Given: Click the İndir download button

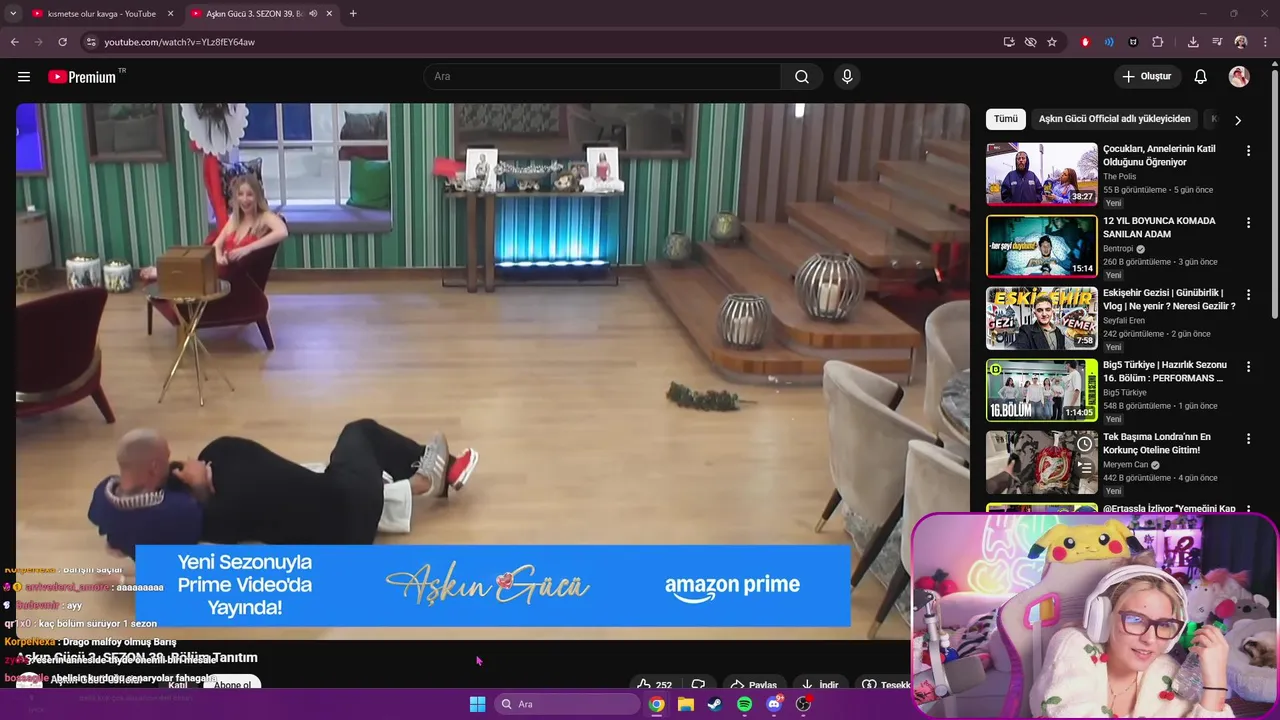Looking at the screenshot, I should [x=819, y=685].
